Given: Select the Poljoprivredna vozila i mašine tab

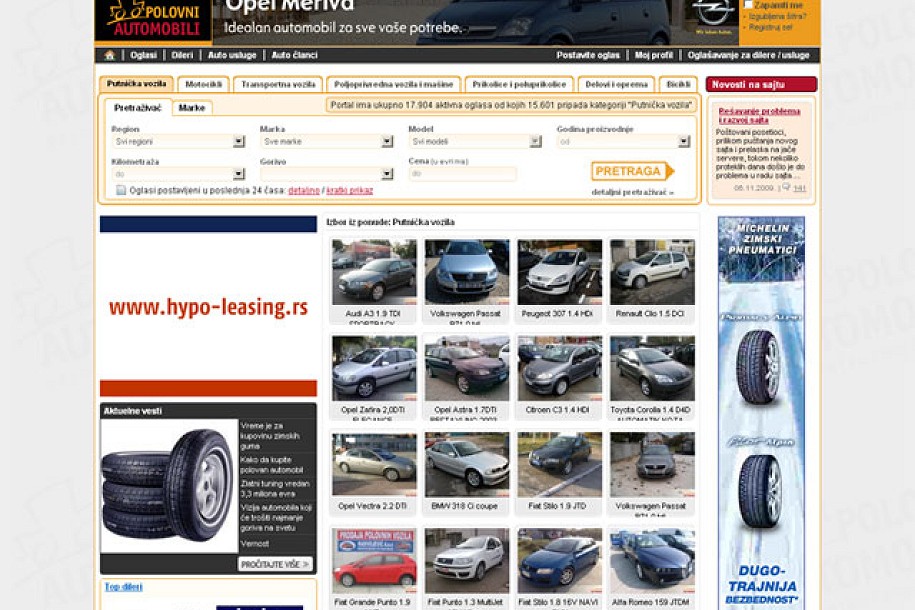Looking at the screenshot, I should pos(394,85).
